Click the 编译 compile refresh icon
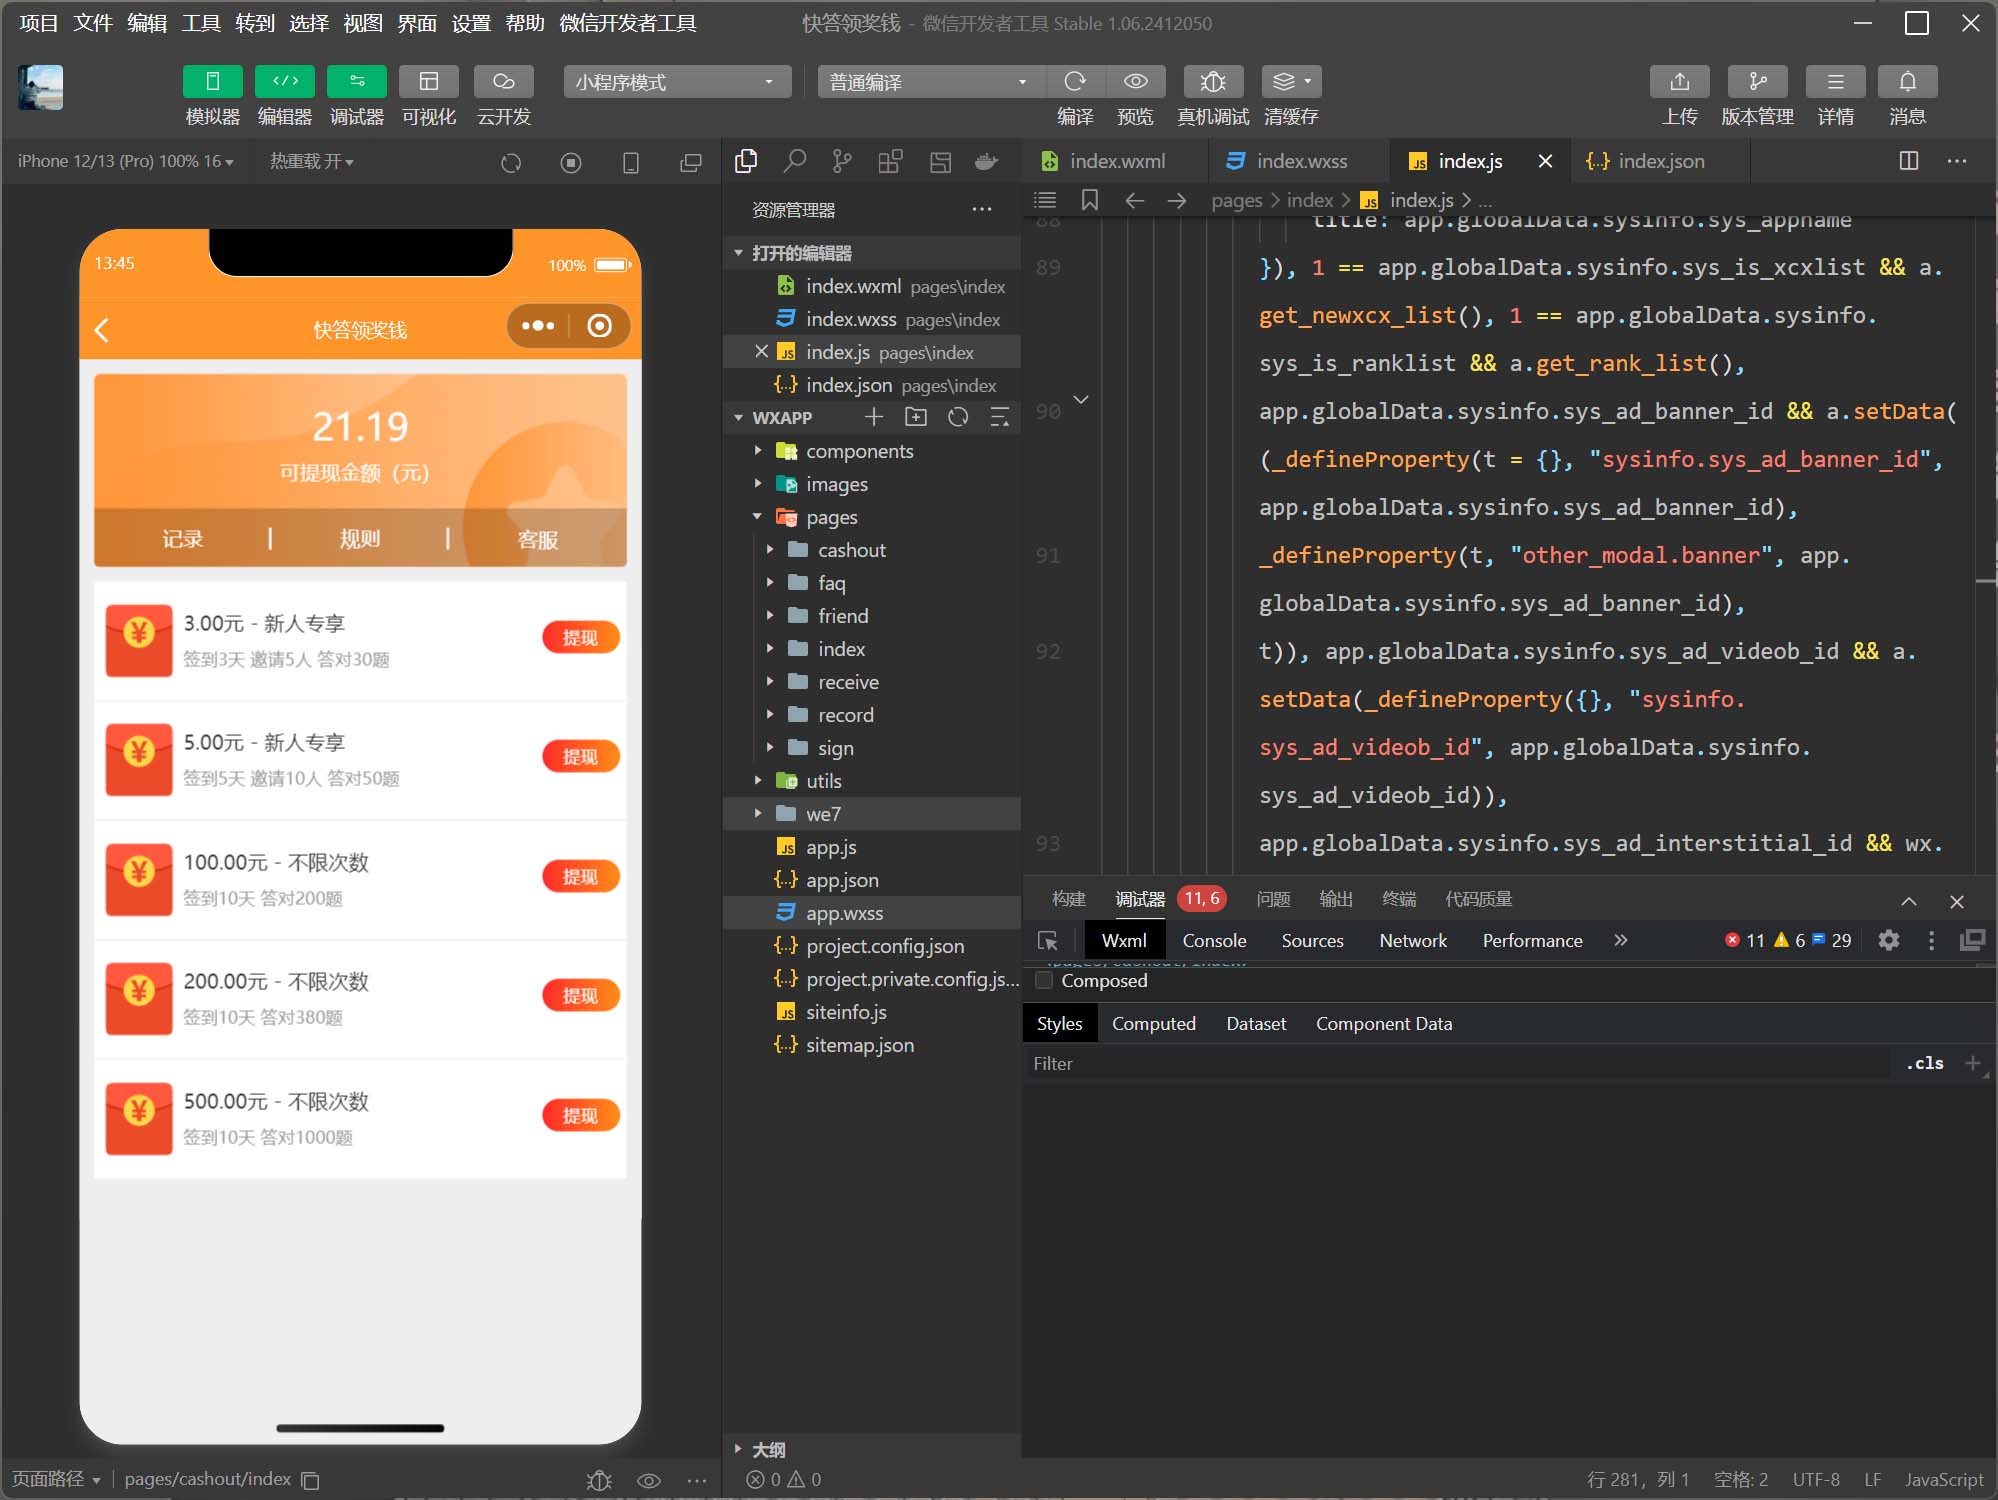Screen dimensions: 1998x1500 (x=1075, y=81)
